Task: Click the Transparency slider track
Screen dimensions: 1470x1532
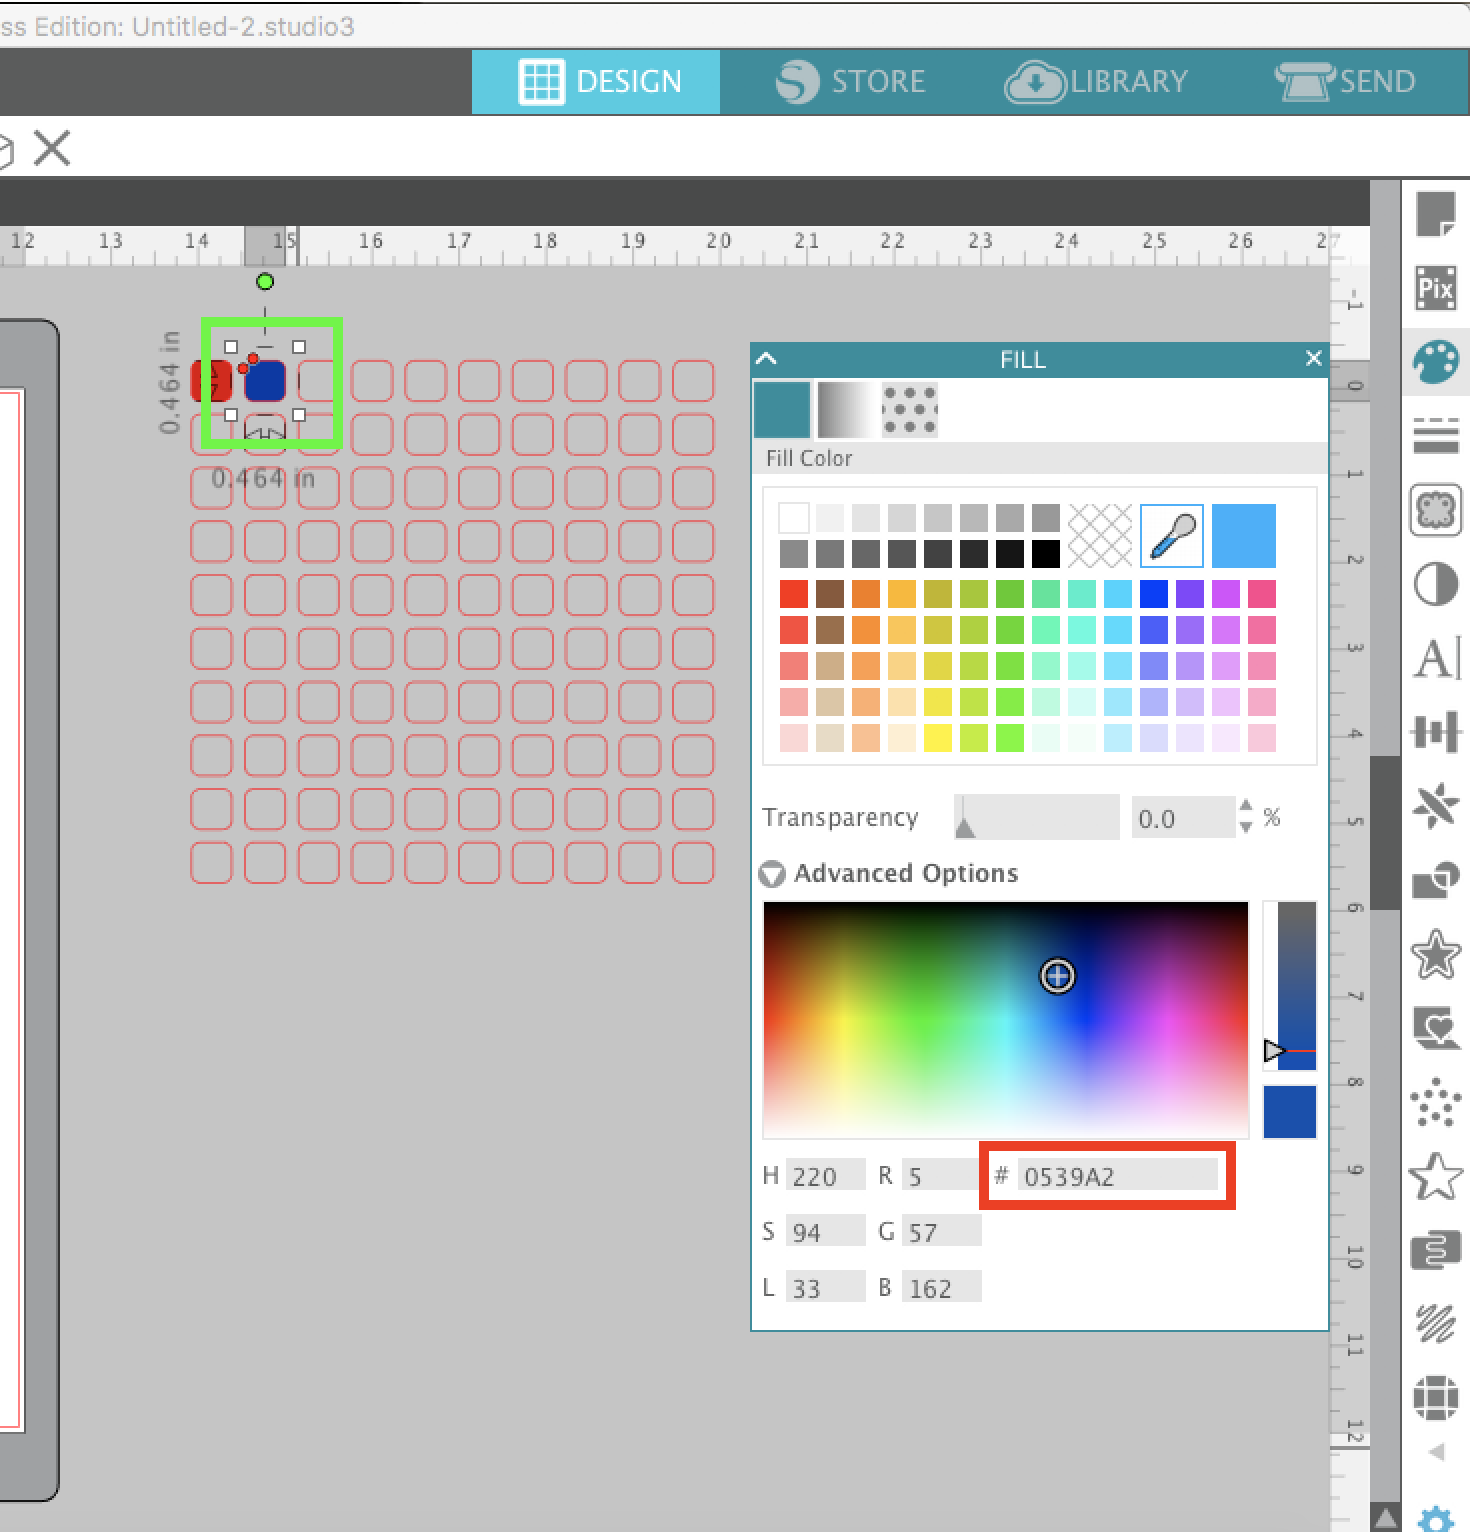Action: 1036,817
